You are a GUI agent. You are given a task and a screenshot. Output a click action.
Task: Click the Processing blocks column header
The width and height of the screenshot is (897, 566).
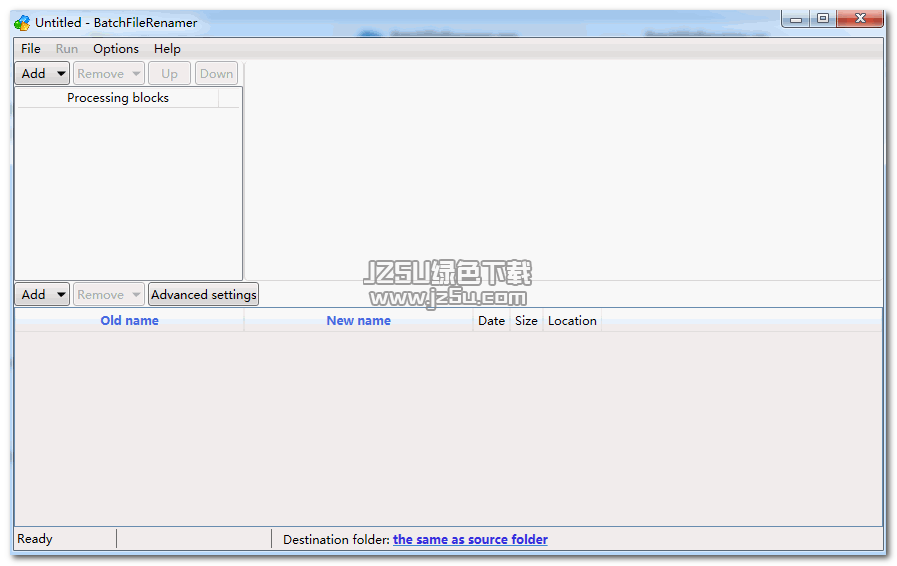[118, 98]
